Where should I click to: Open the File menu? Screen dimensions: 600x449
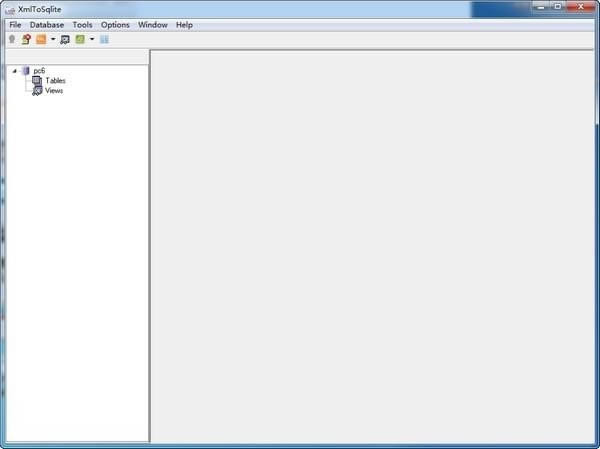click(15, 25)
